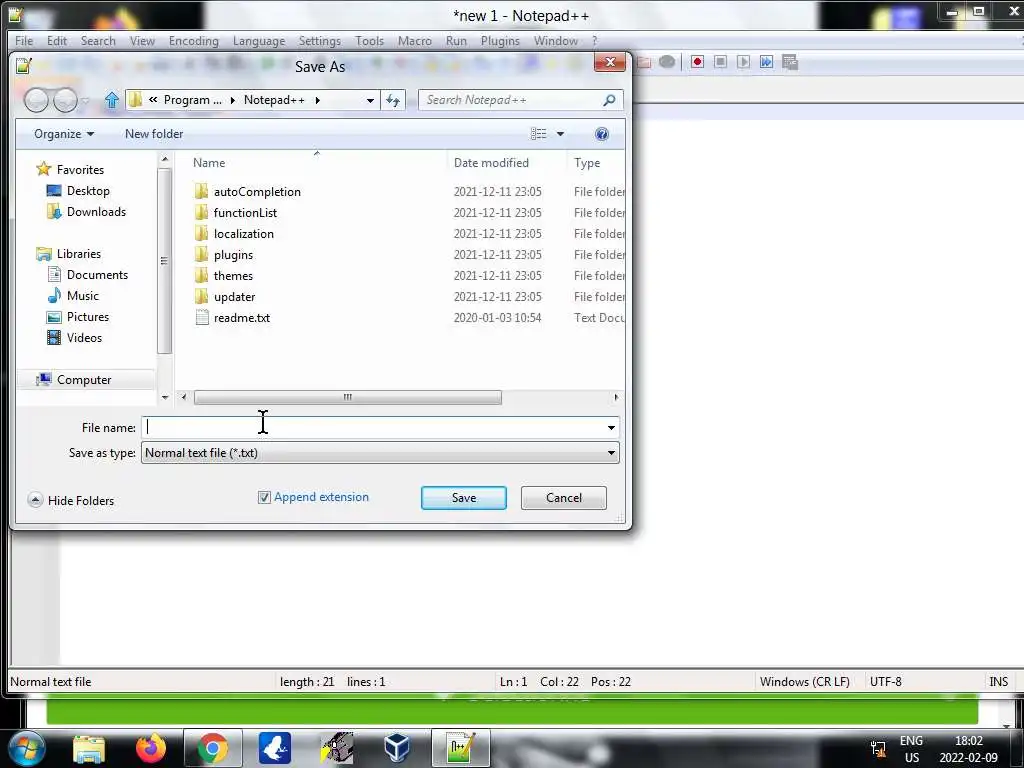Screen dimensions: 1024x768
Task: Click the Save Current Recorded Macro icon
Action: click(x=790, y=62)
